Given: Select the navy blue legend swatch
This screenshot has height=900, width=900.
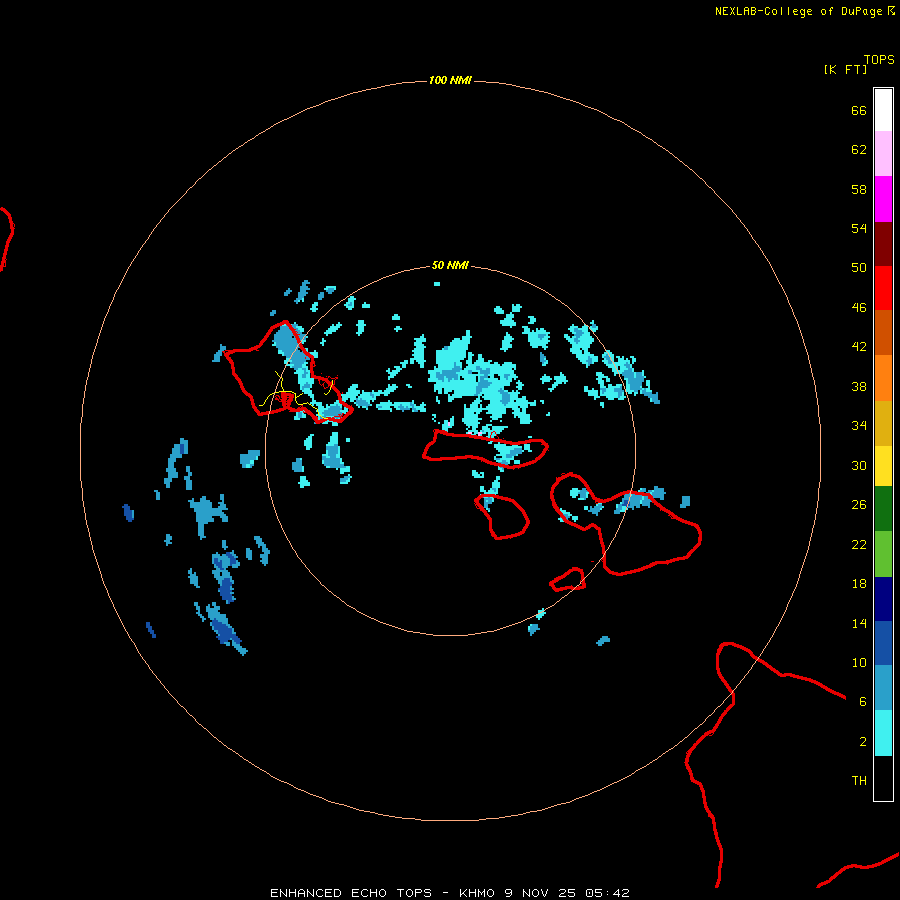Looking at the screenshot, I should 883,599.
